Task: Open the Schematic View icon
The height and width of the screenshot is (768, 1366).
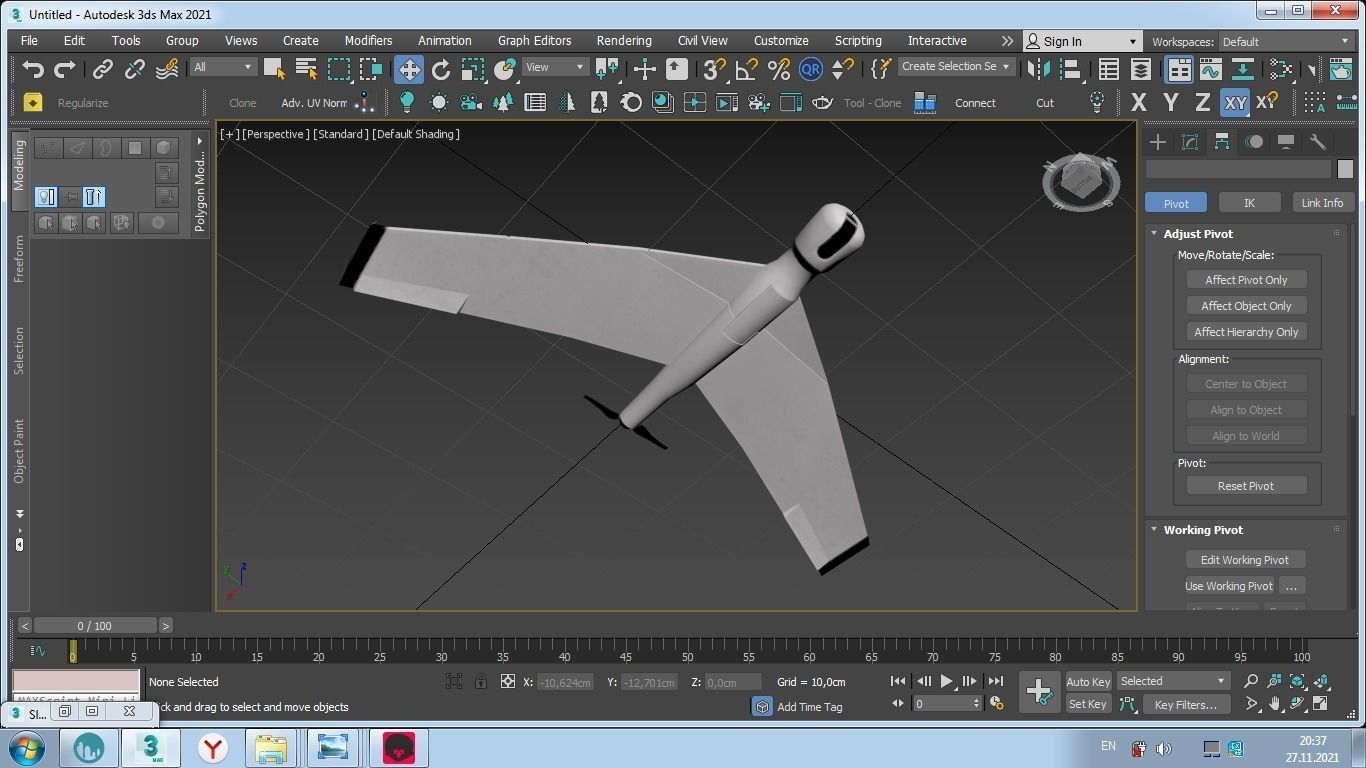Action: 1242,69
